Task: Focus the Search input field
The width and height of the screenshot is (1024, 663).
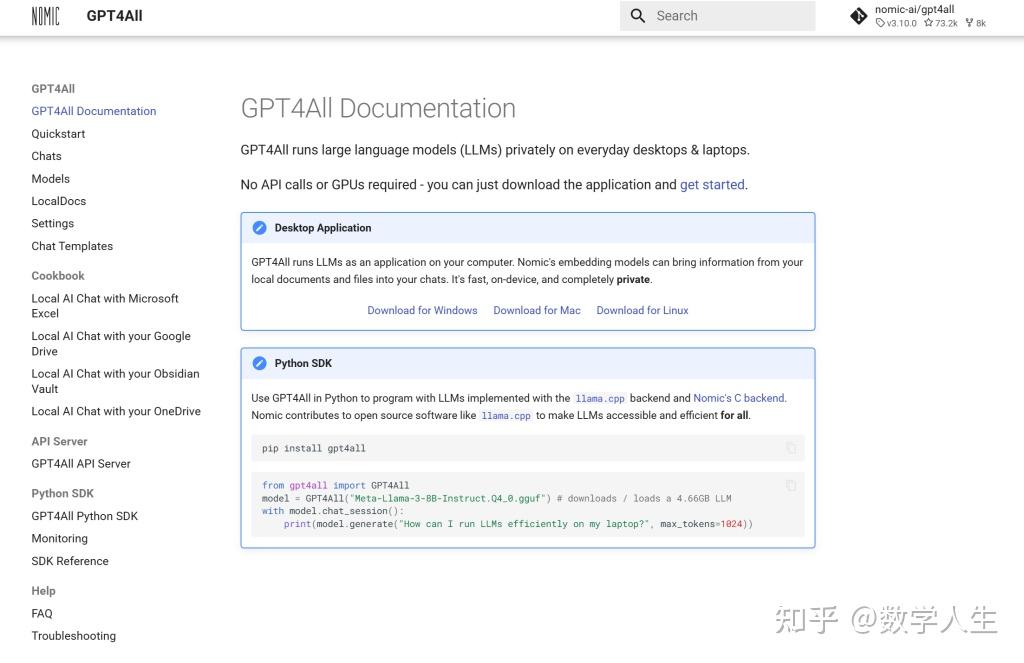Action: [717, 16]
